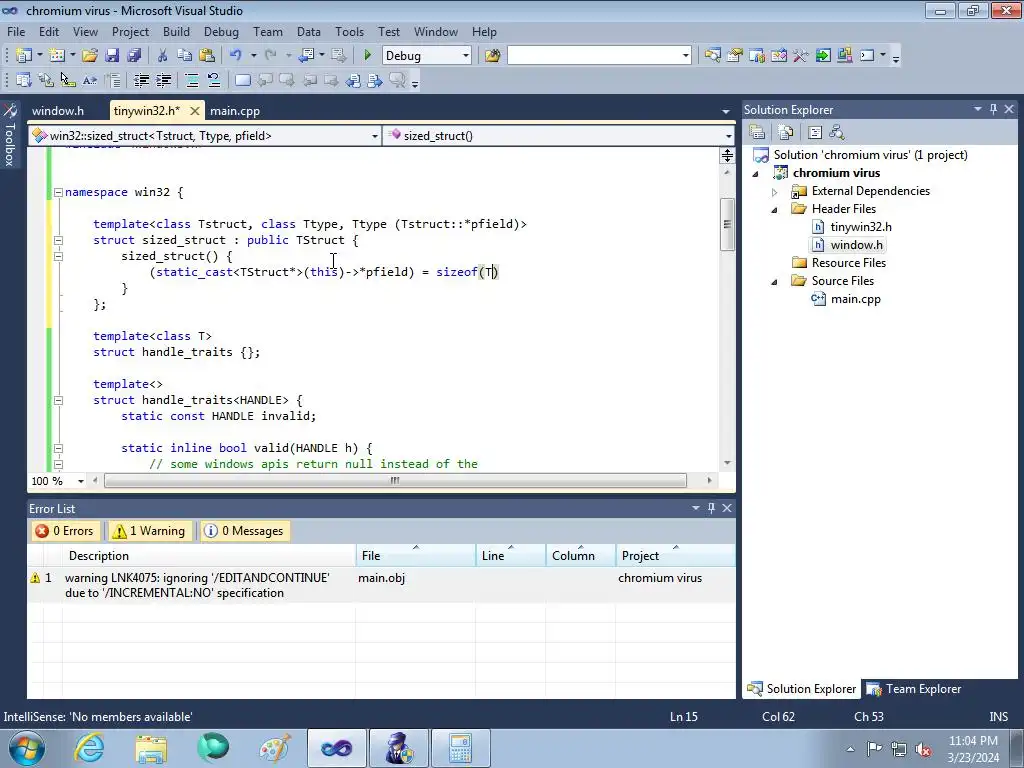Undo last edit with Undo icon
The image size is (1024, 768).
236,56
